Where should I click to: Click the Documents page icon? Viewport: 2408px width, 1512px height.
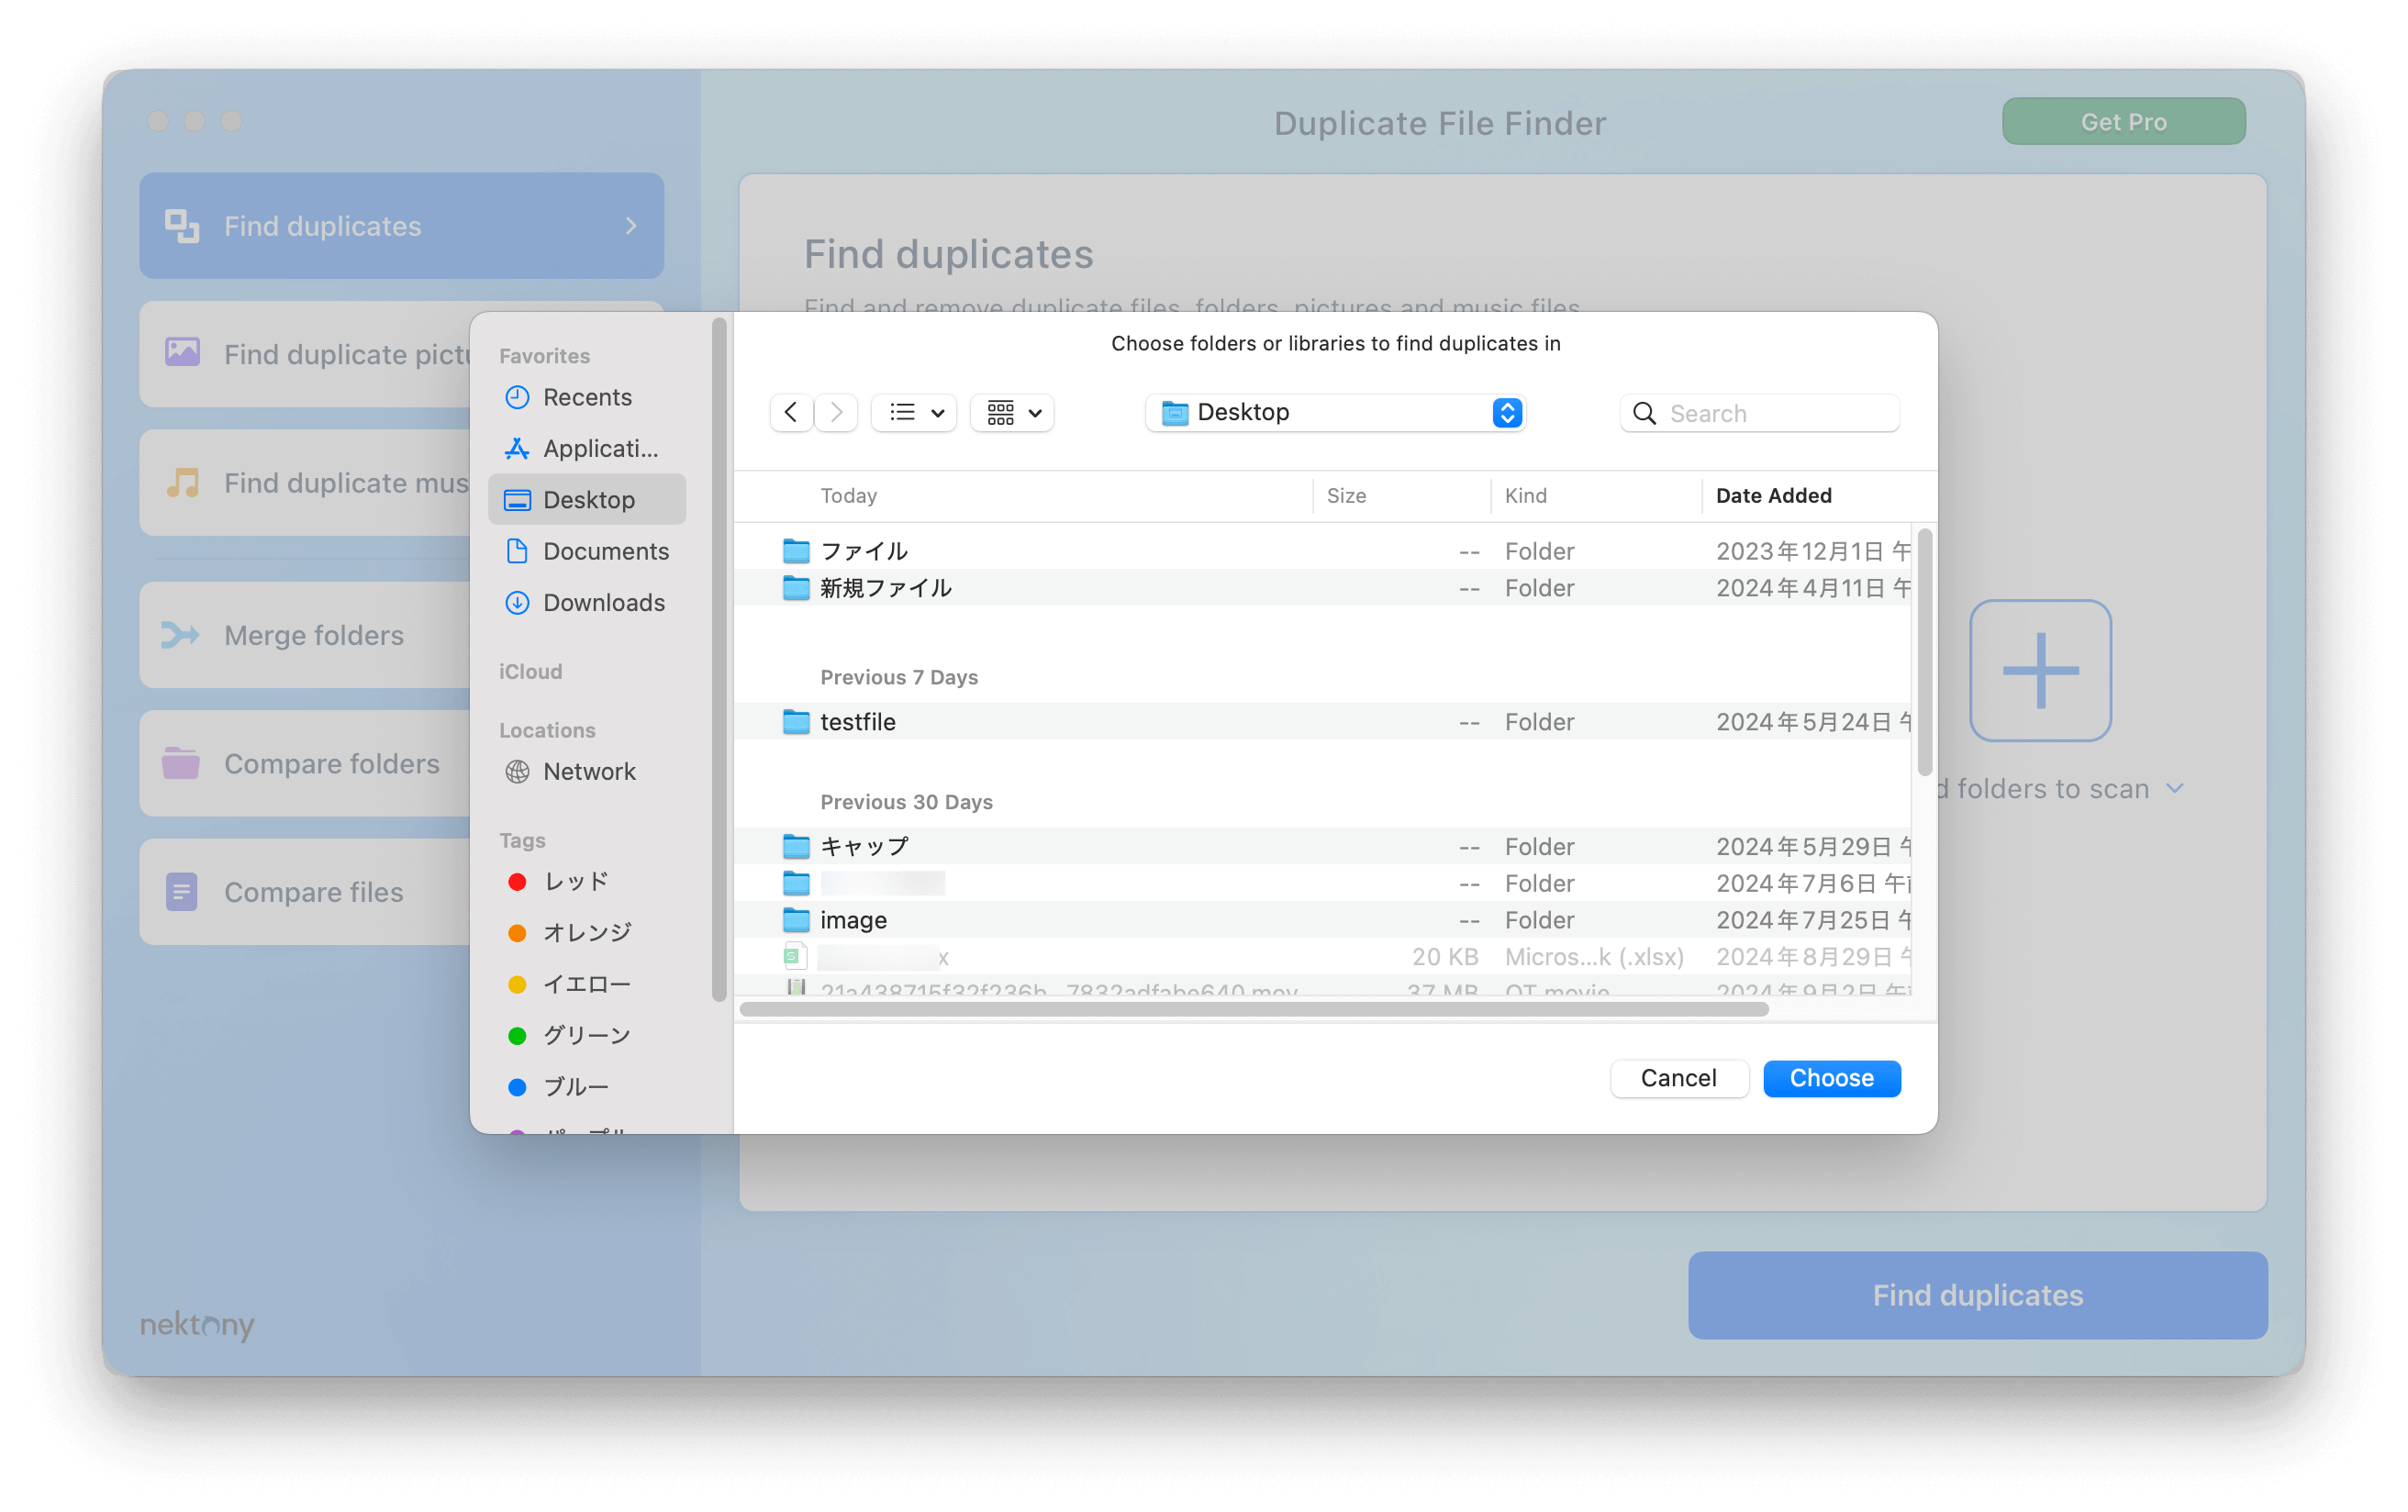coord(517,551)
